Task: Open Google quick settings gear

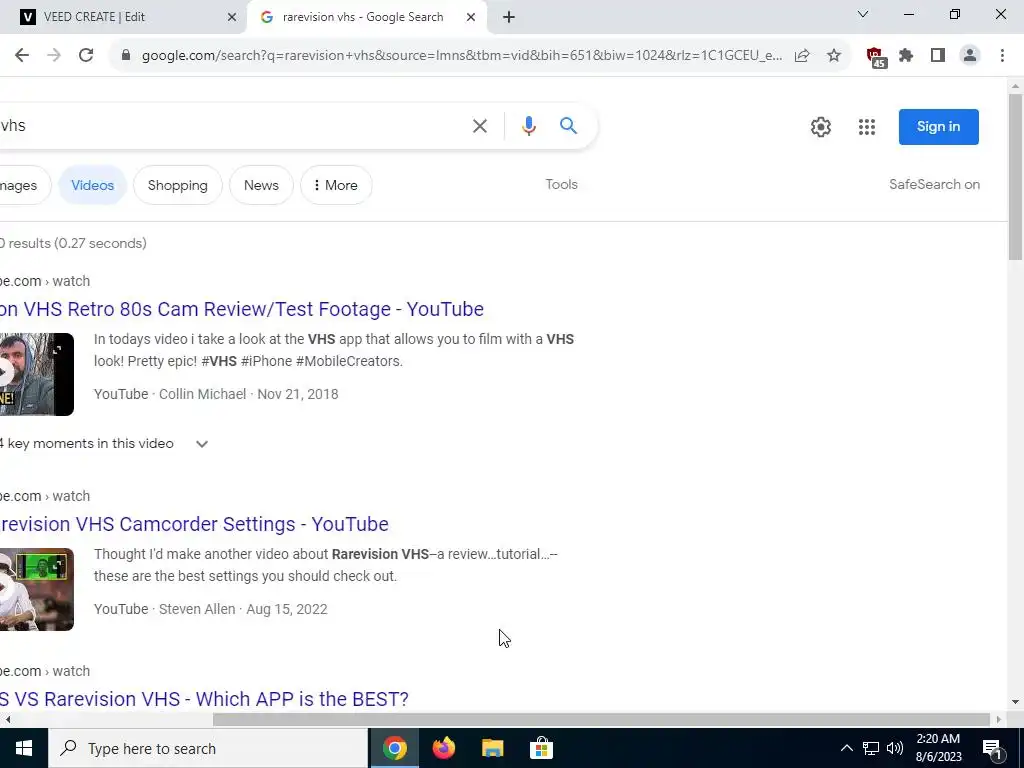Action: click(x=821, y=127)
